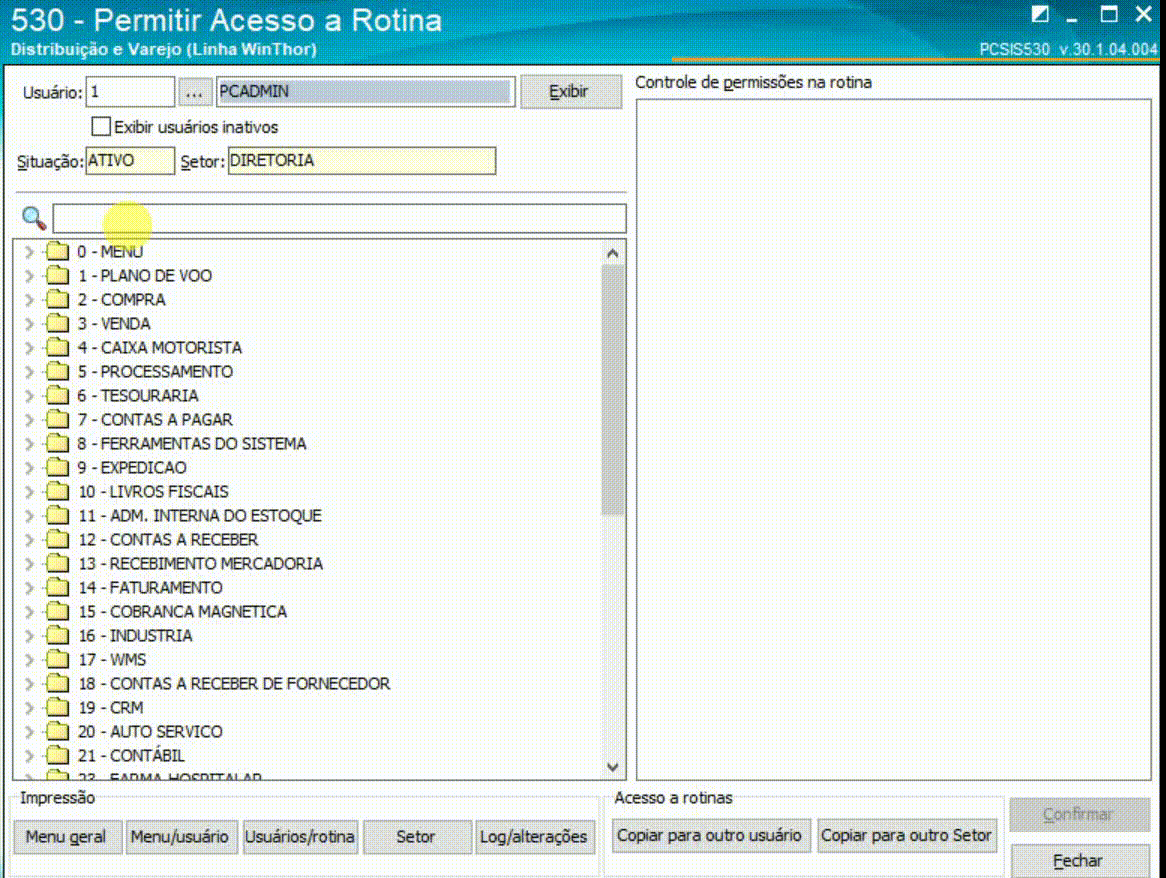Expand the 1 - PLANO DE VOO node
Image resolution: width=1166 pixels, height=878 pixels.
coord(29,276)
